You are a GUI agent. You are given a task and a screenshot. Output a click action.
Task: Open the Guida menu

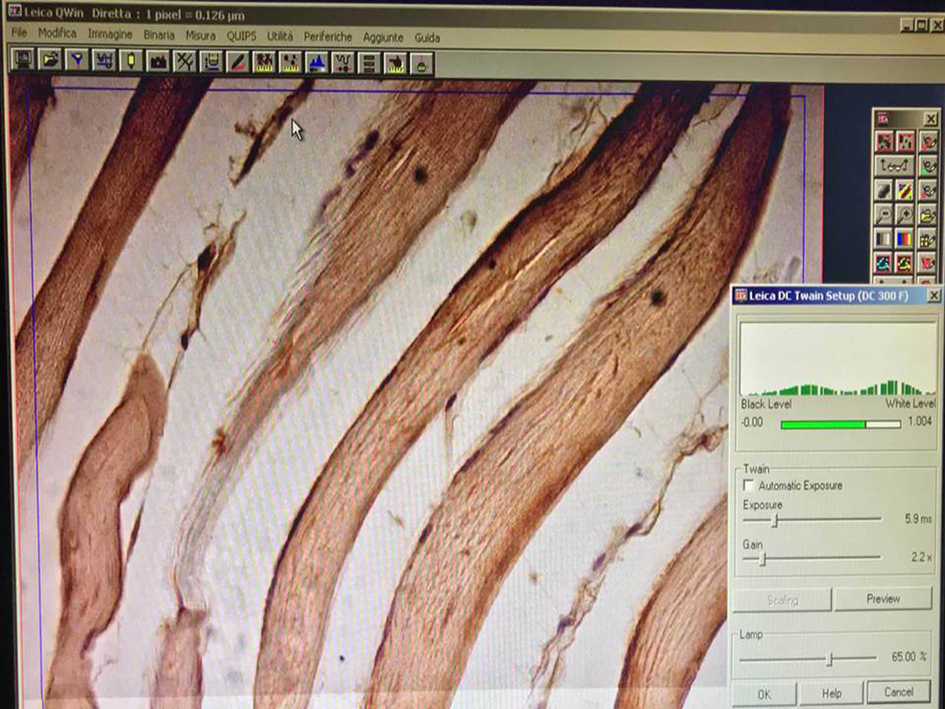[427, 38]
